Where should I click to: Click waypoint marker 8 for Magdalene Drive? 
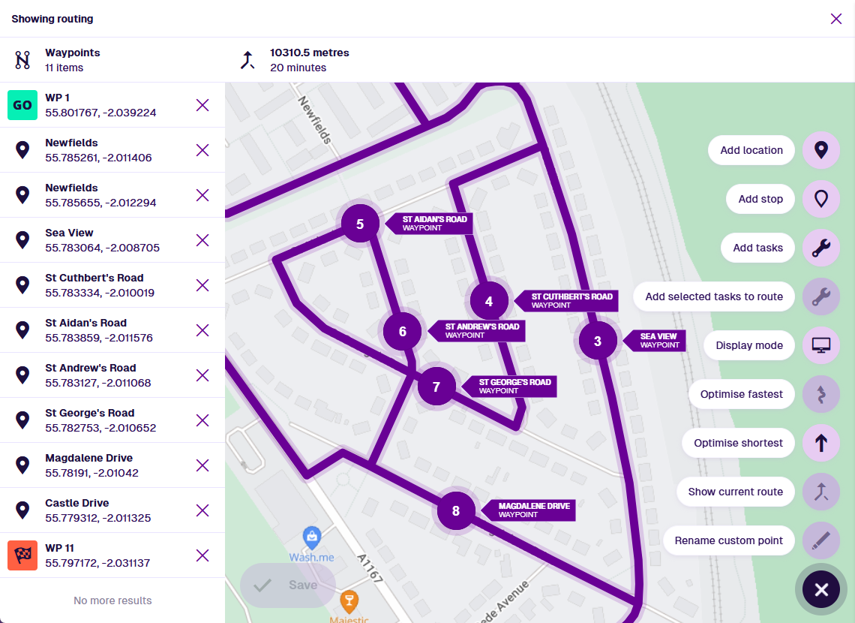click(455, 510)
